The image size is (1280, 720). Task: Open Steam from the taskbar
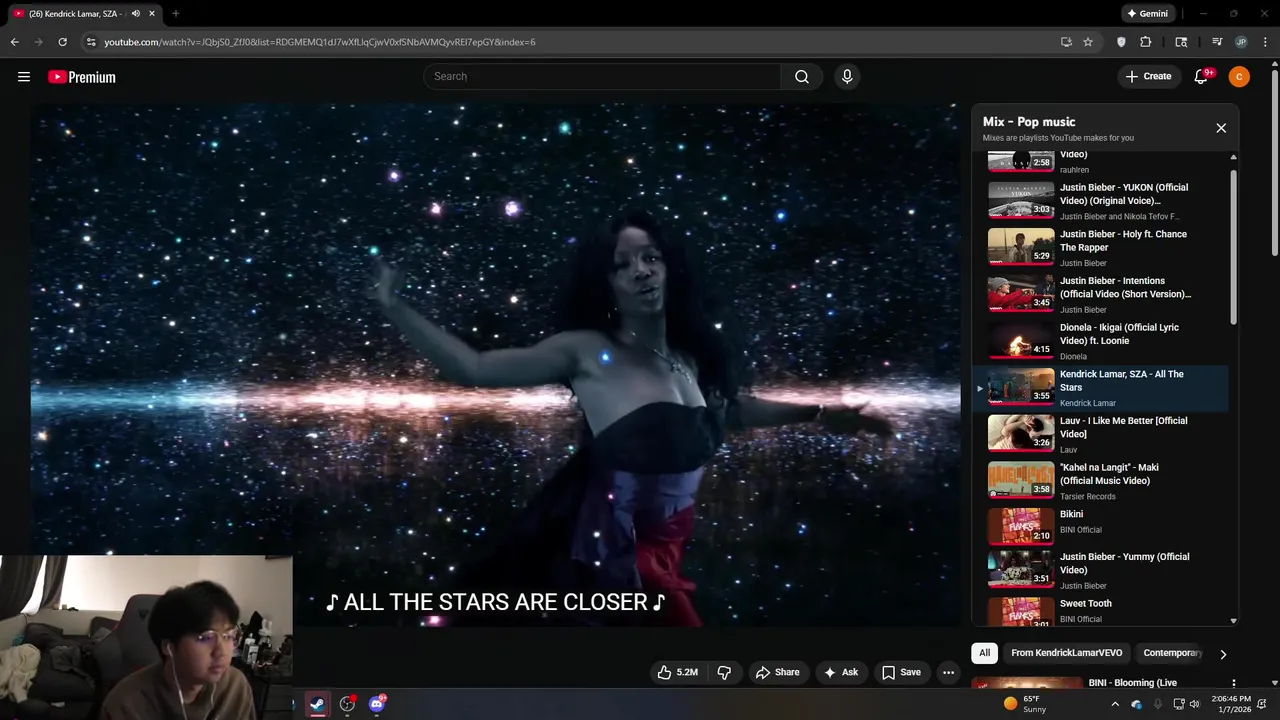click(317, 704)
